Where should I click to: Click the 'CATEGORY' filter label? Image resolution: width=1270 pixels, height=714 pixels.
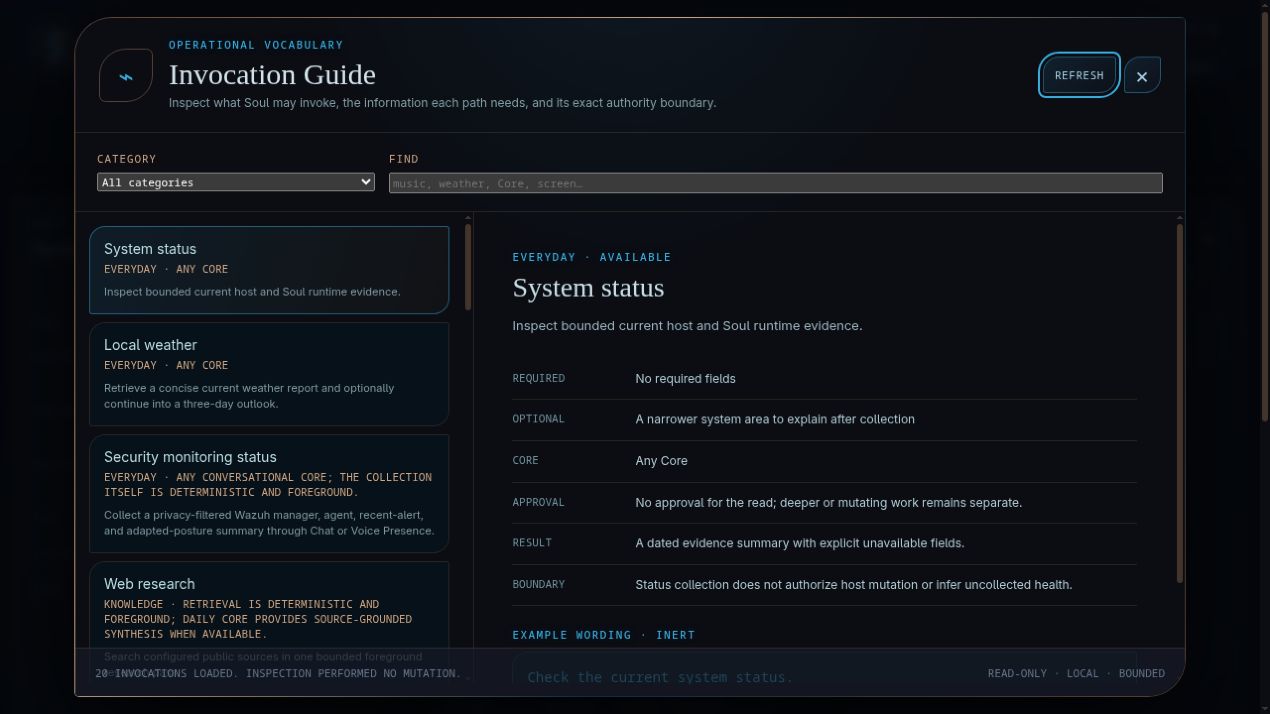pyautogui.click(x=127, y=159)
